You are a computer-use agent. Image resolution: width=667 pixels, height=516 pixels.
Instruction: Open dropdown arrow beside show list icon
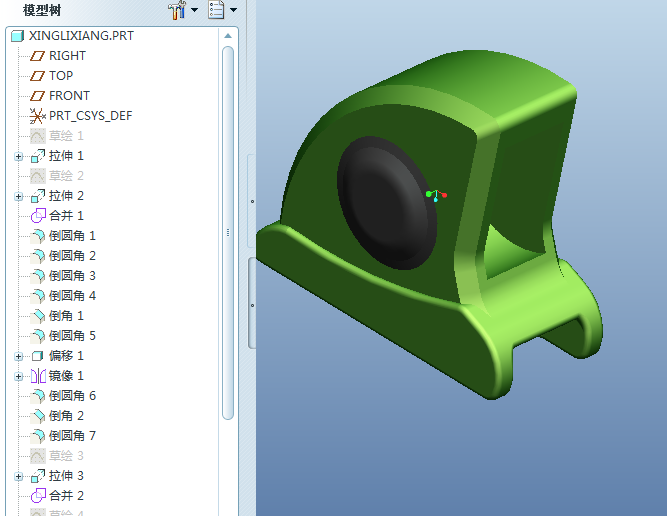pos(234,10)
